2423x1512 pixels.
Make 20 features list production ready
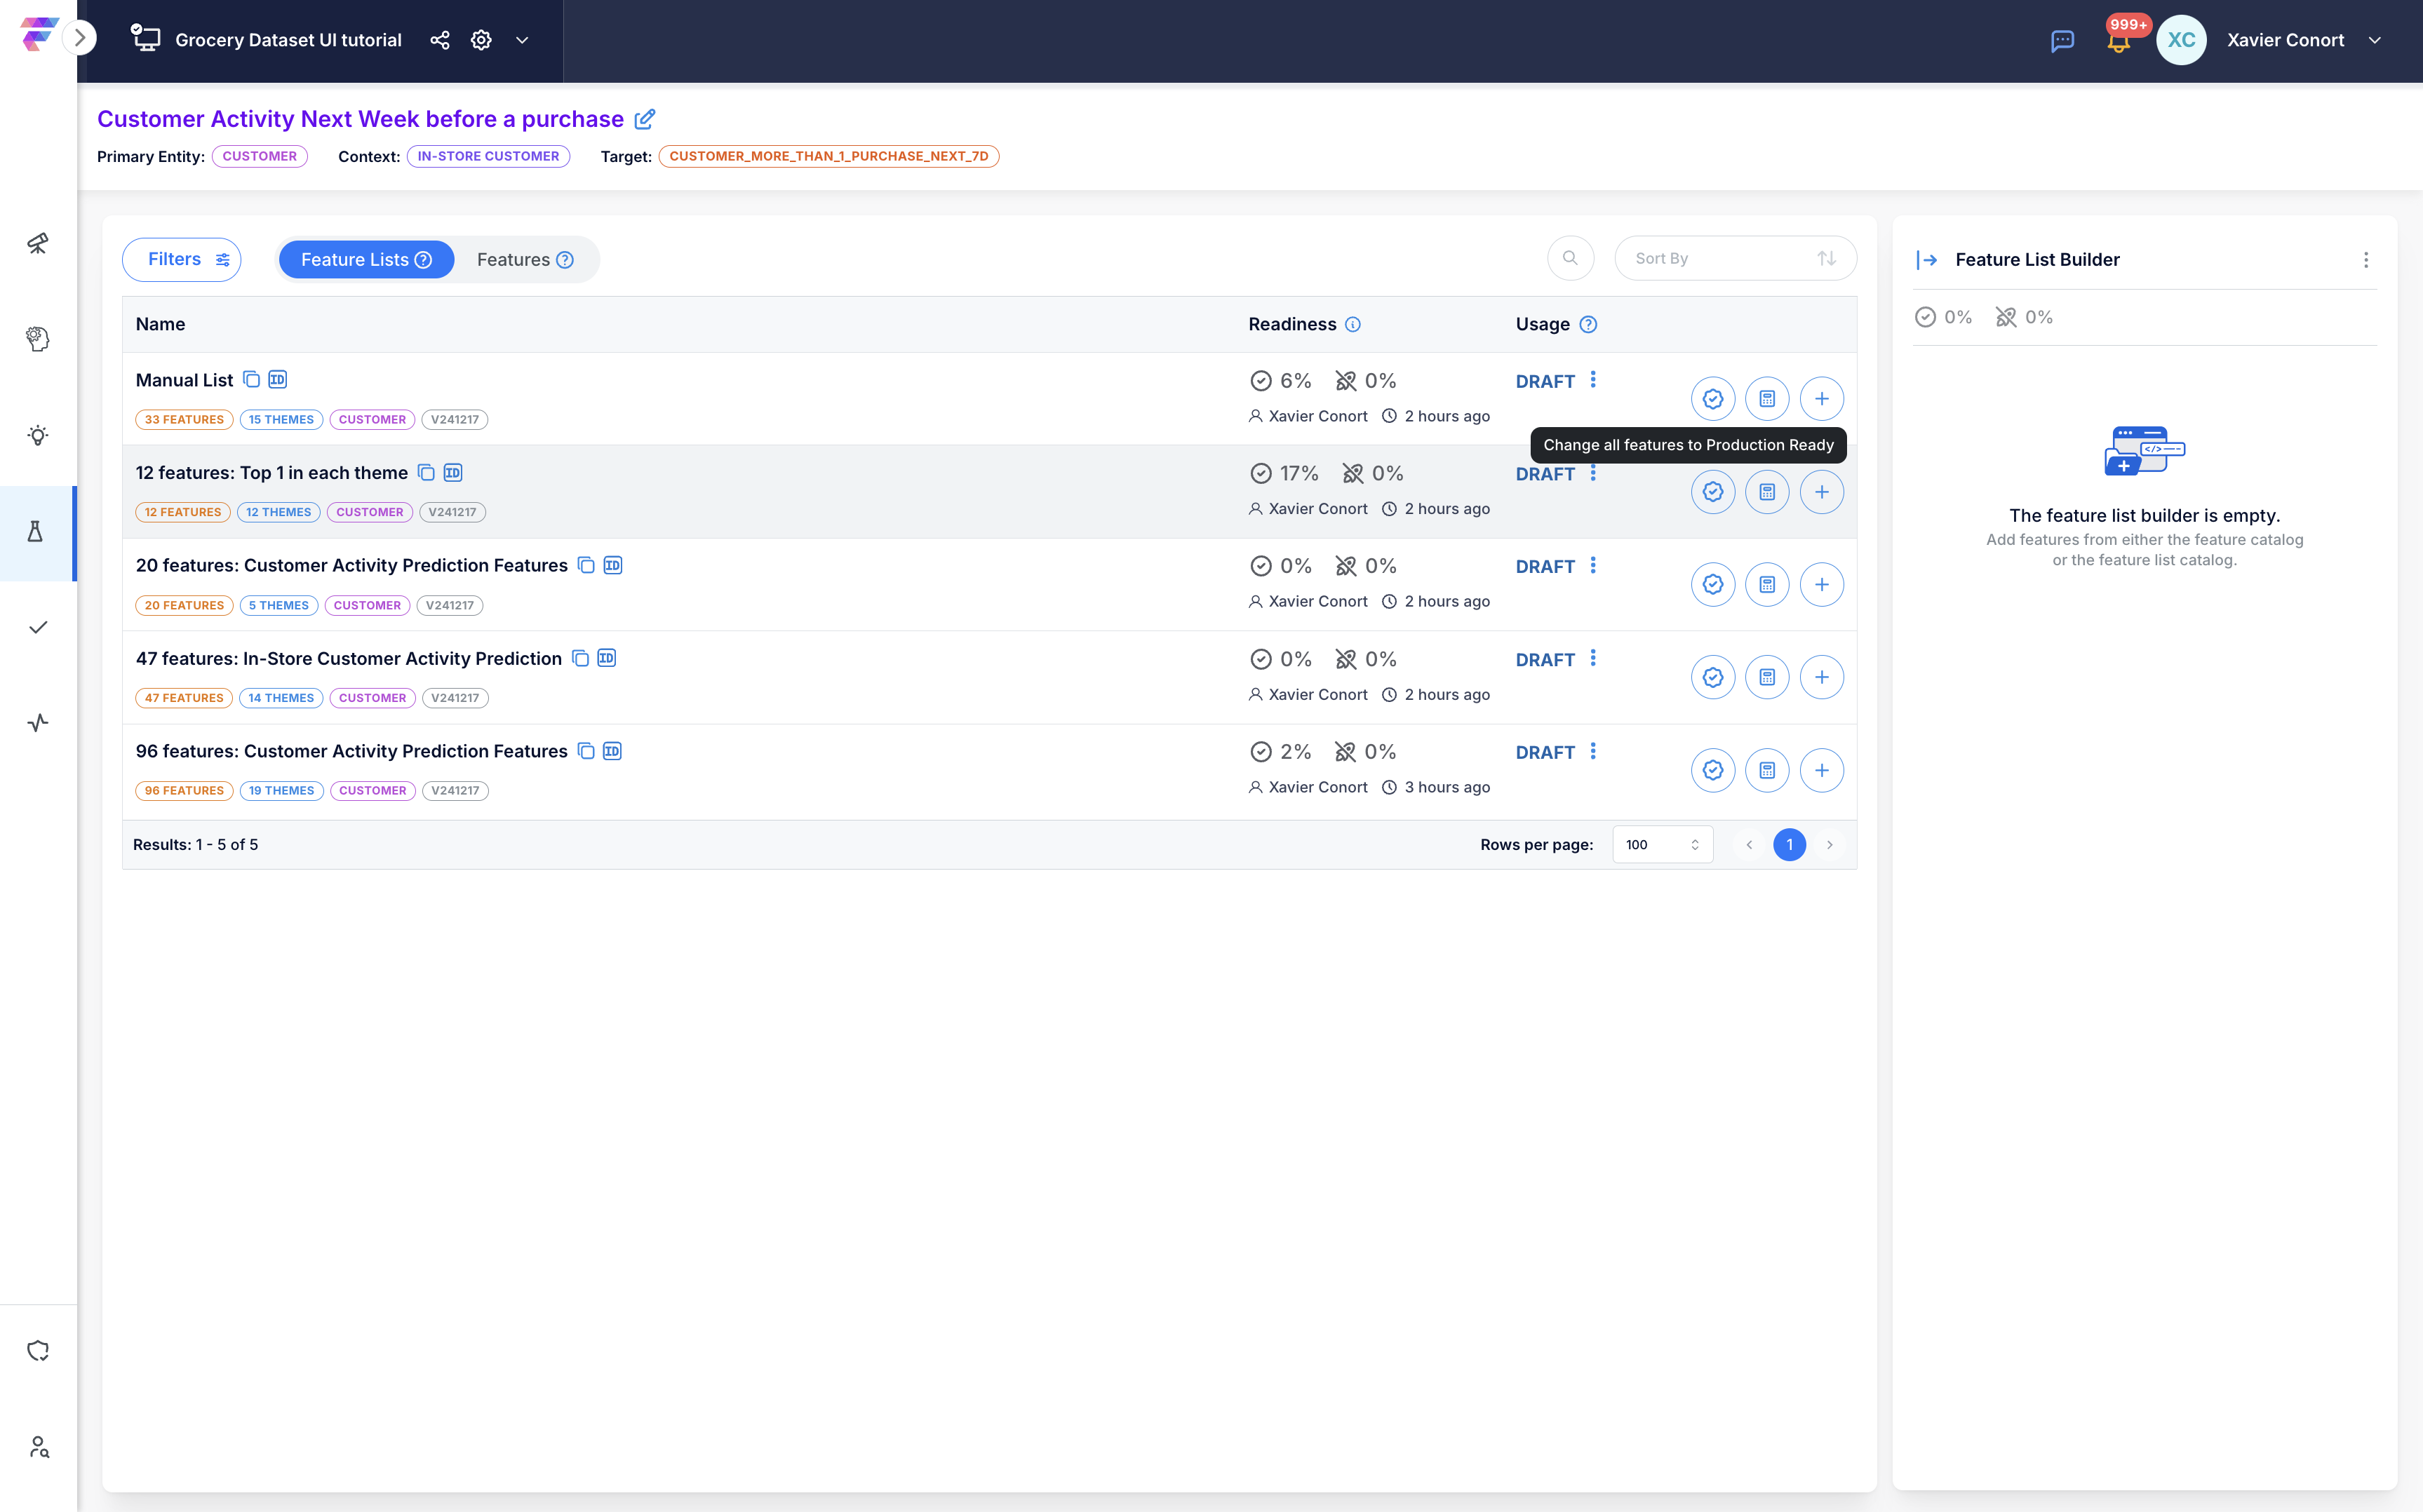tap(1713, 585)
